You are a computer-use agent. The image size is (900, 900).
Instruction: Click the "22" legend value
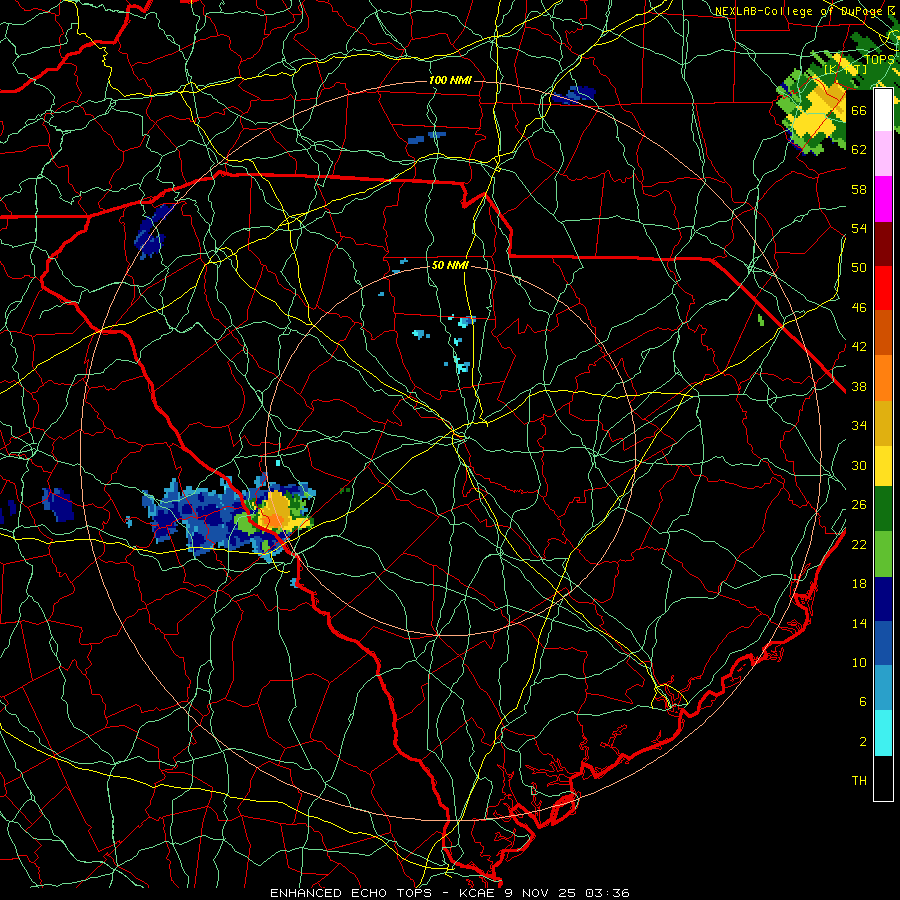[x=859, y=545]
